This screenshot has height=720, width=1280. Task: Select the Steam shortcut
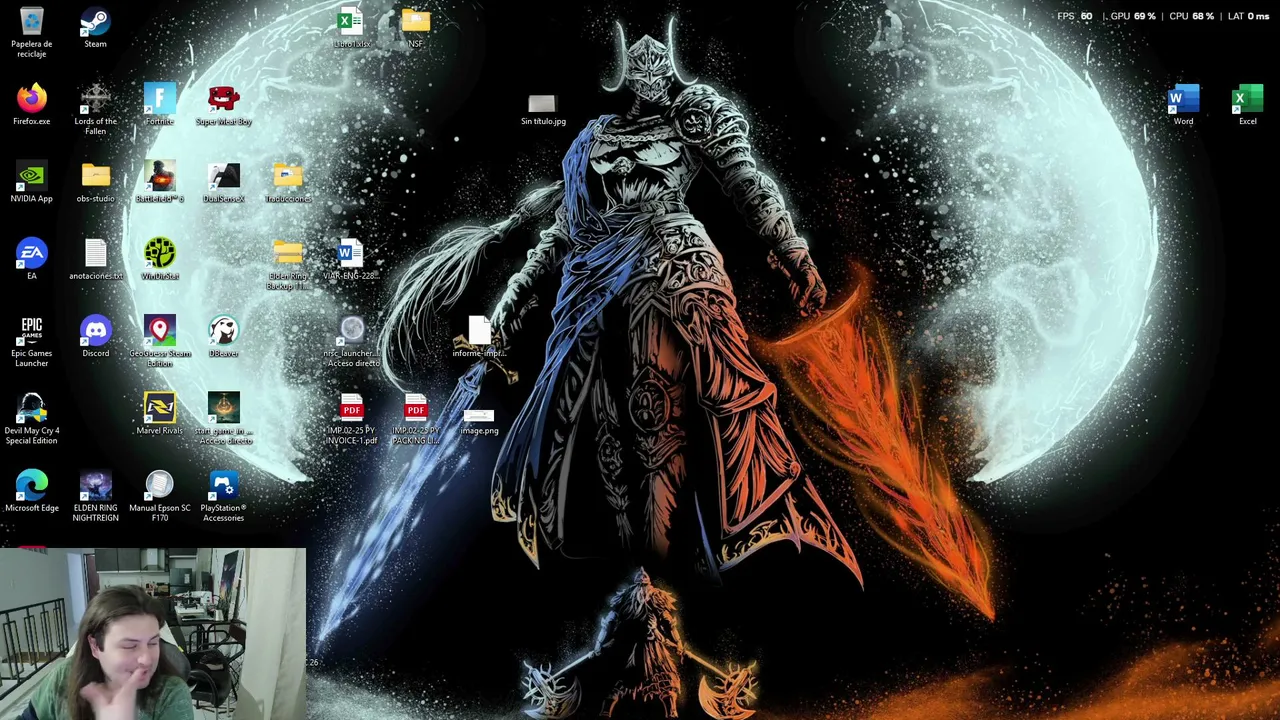pyautogui.click(x=95, y=29)
